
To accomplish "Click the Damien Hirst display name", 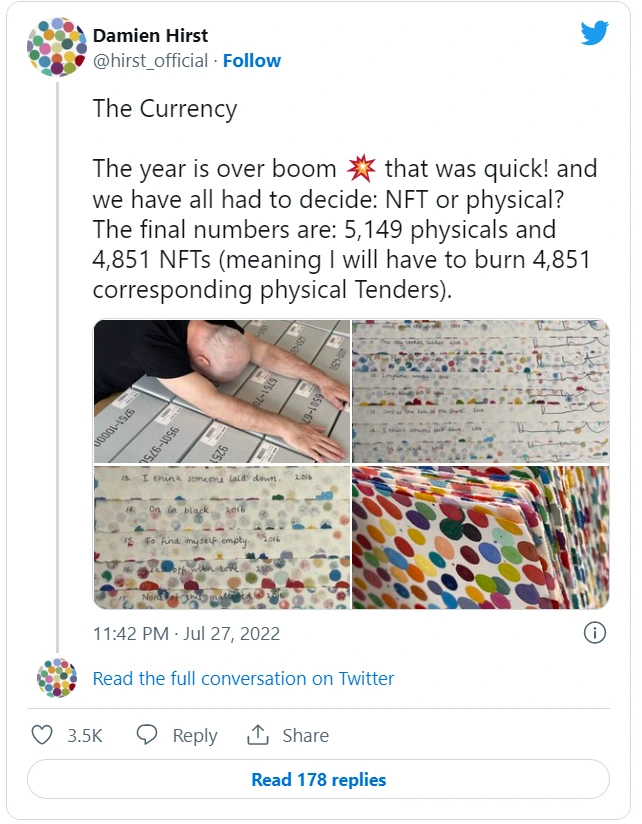I will 150,35.
